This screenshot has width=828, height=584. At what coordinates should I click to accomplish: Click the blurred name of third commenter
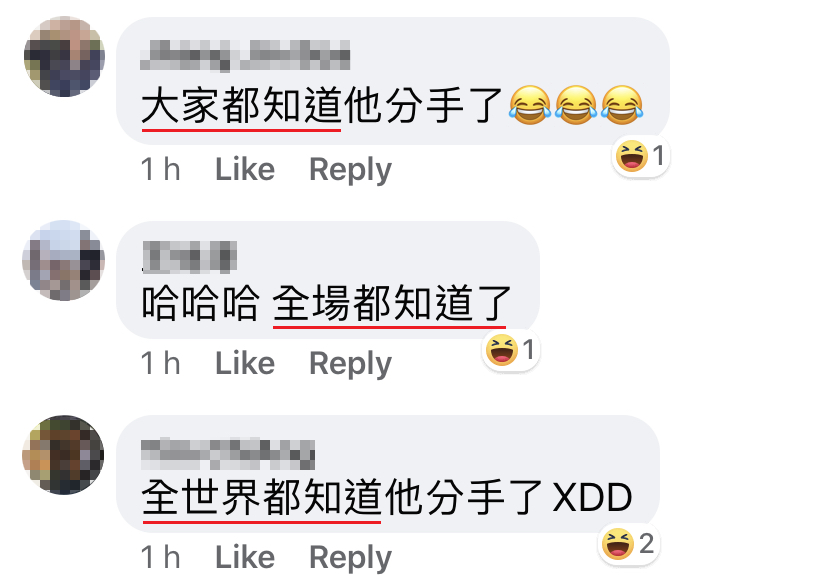point(228,454)
